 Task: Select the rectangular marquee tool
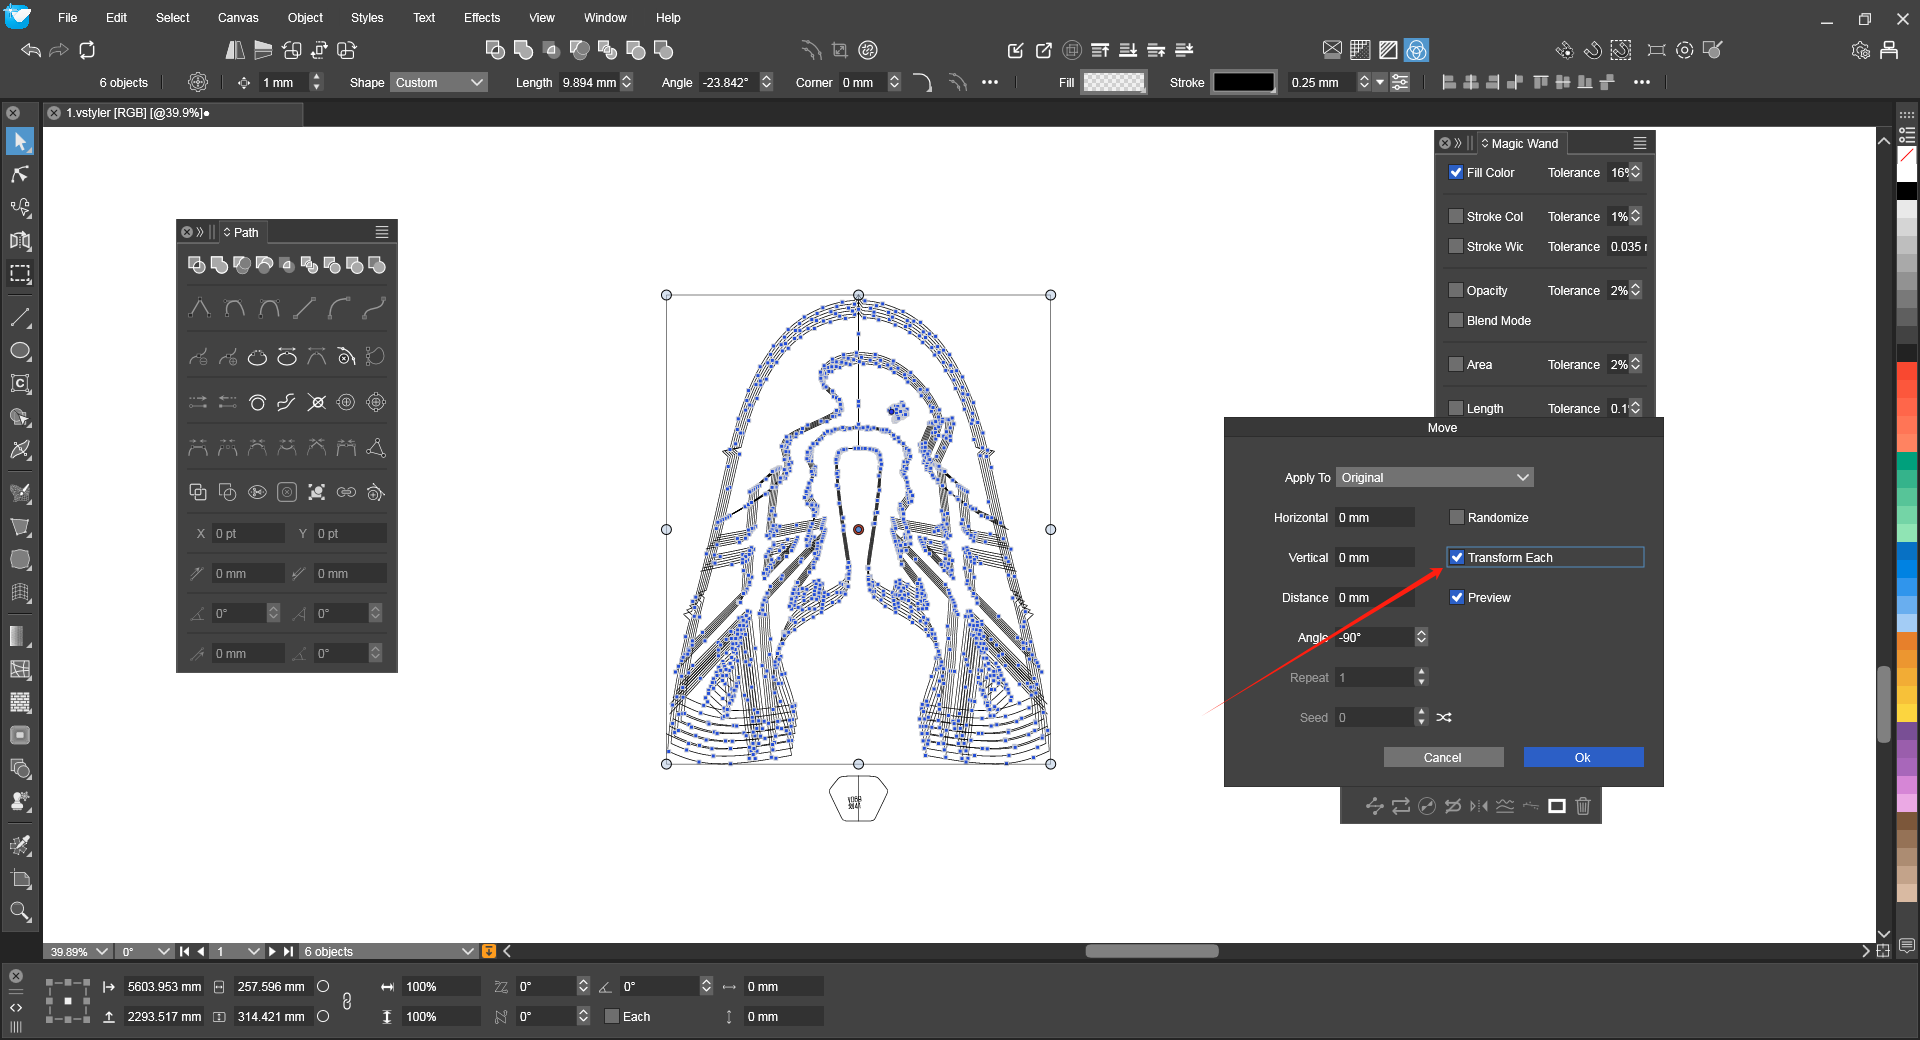pos(20,274)
